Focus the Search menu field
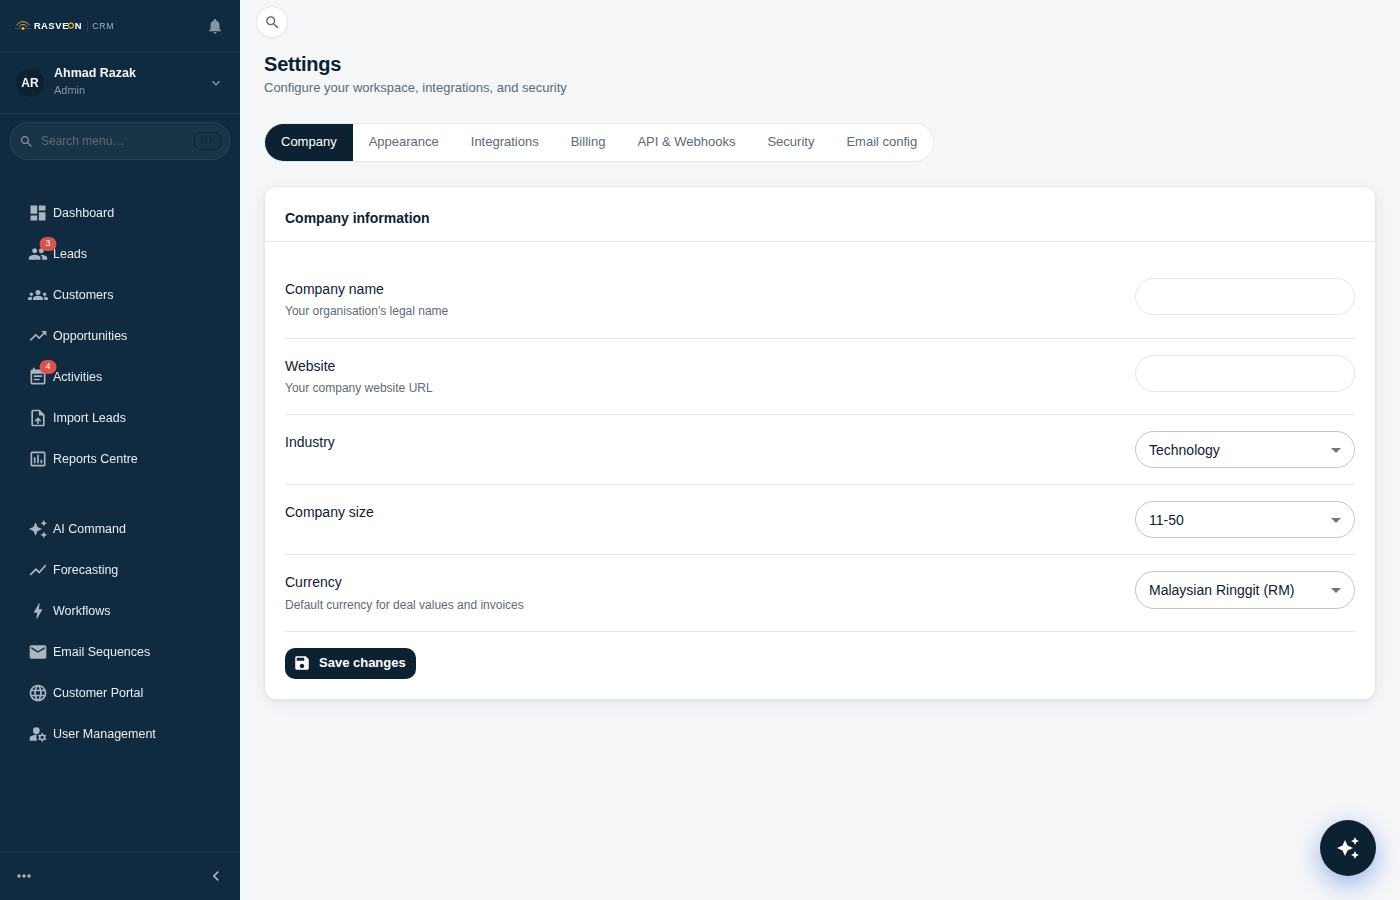This screenshot has height=900, width=1400. tap(120, 141)
